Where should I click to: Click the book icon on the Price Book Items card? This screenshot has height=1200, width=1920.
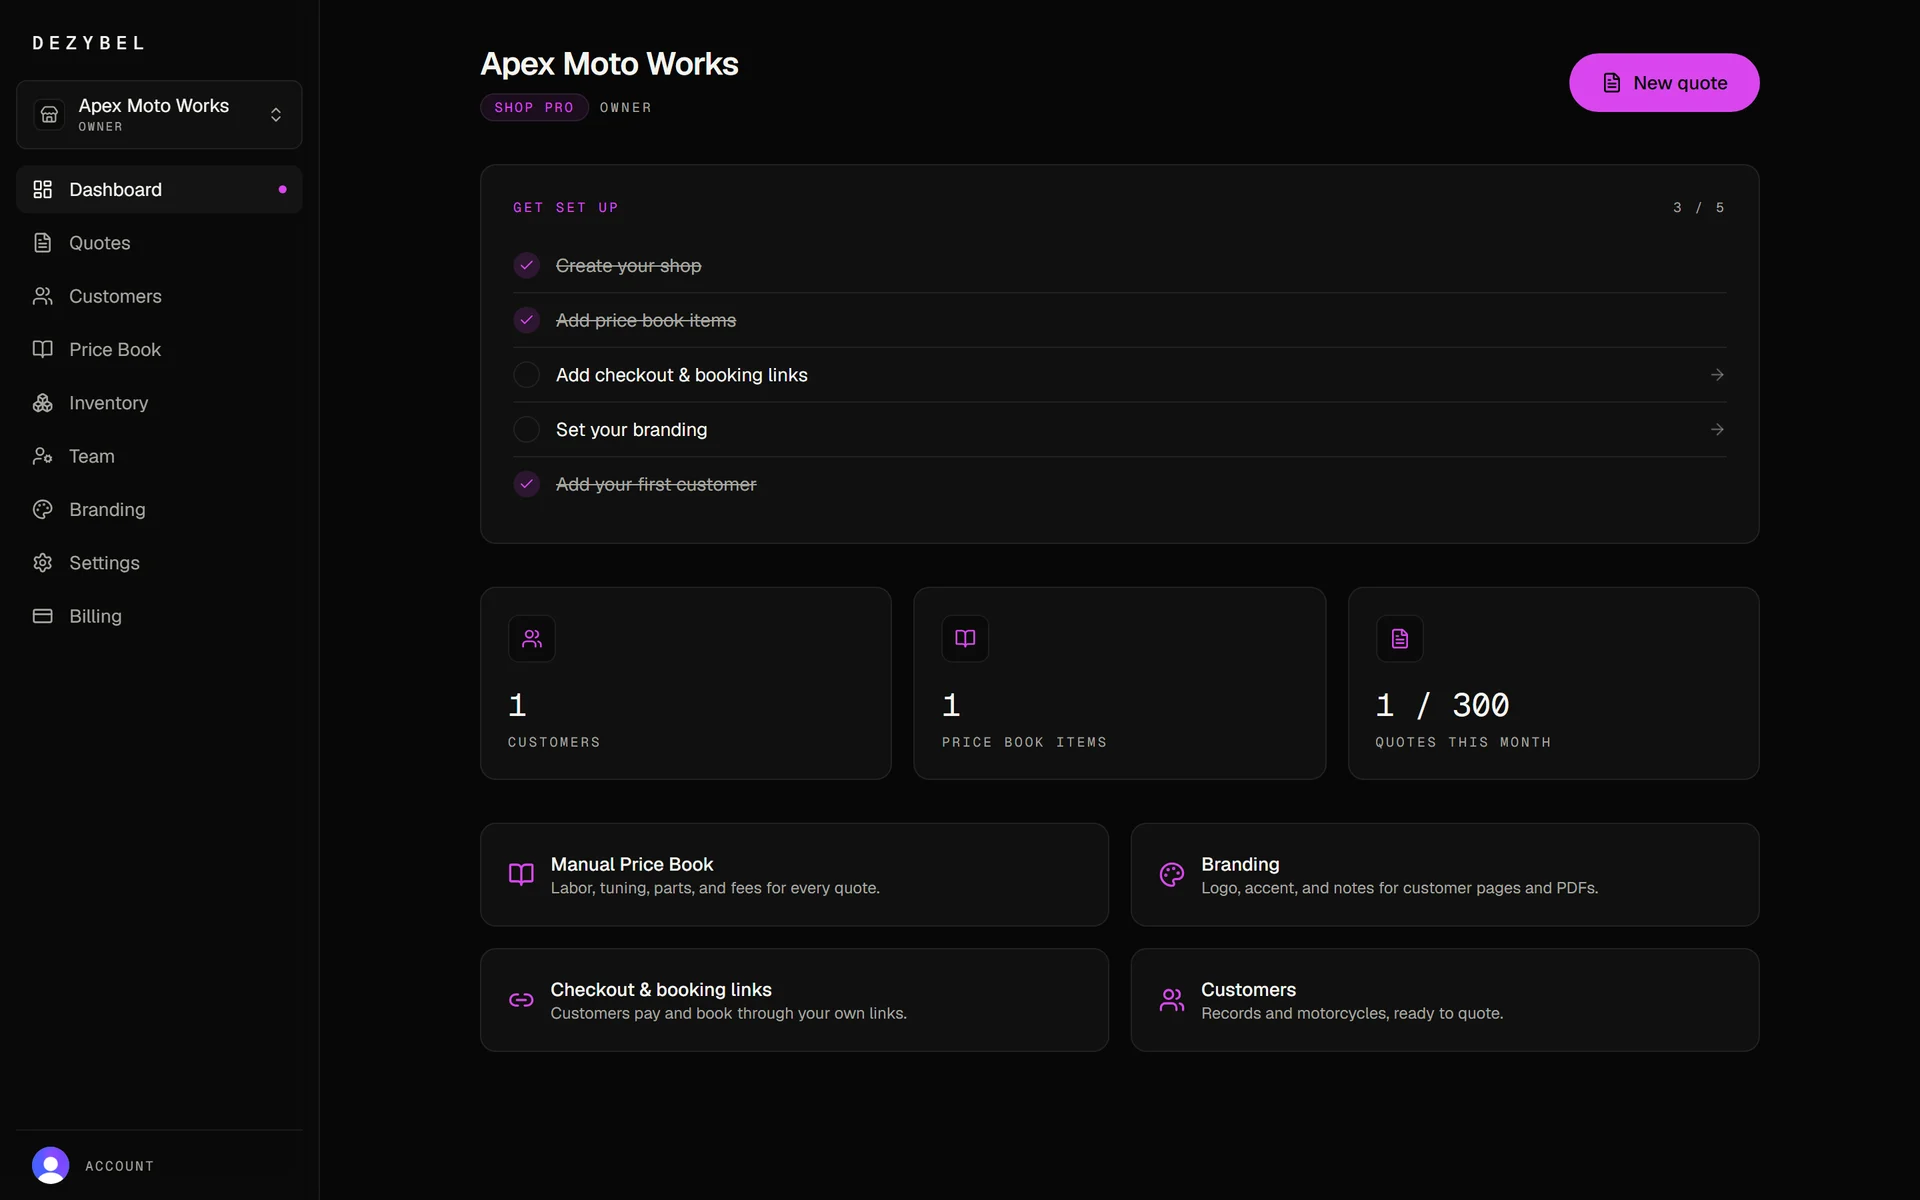pos(965,638)
